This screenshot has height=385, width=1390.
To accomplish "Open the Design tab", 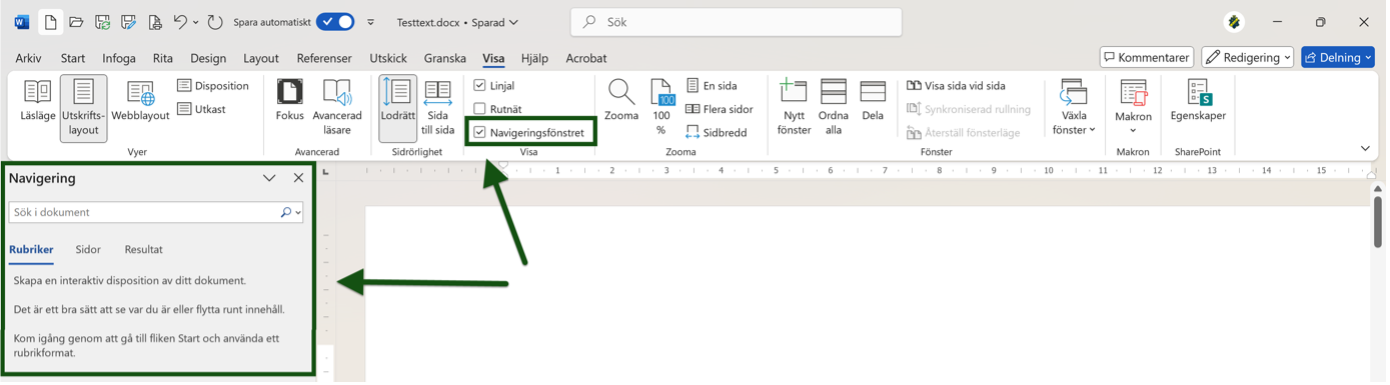I will coord(208,58).
